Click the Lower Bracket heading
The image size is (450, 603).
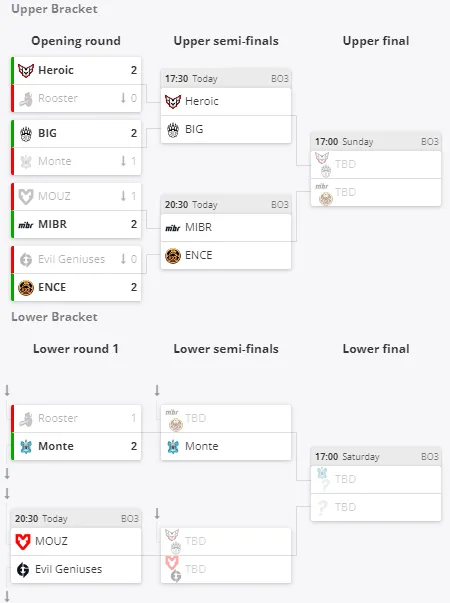54,317
